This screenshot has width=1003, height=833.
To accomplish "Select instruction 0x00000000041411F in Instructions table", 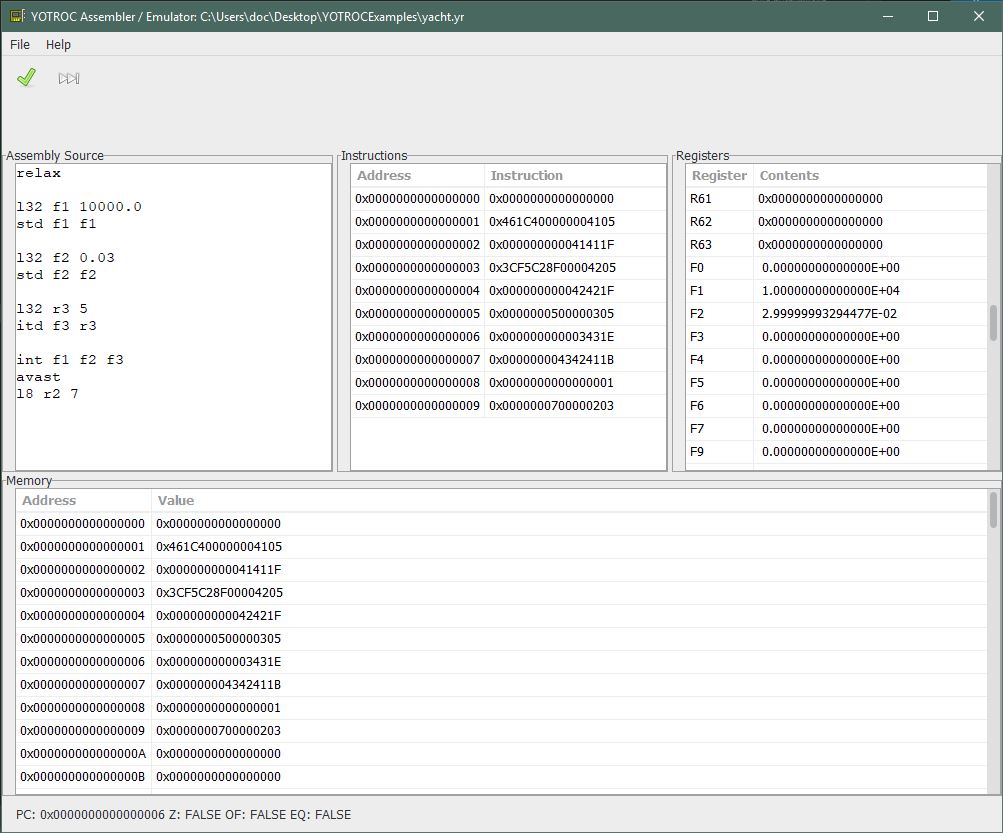I will (551, 244).
